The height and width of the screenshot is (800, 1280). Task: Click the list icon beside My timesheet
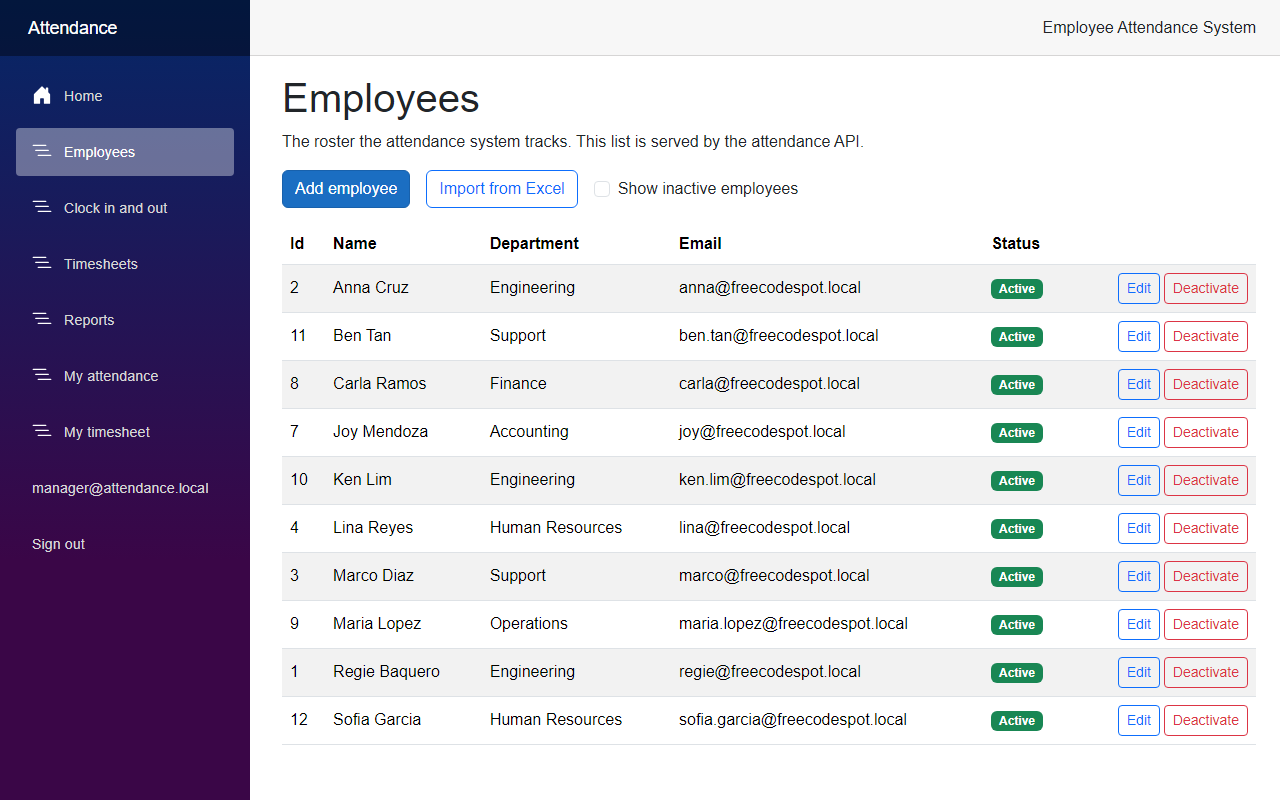point(42,431)
